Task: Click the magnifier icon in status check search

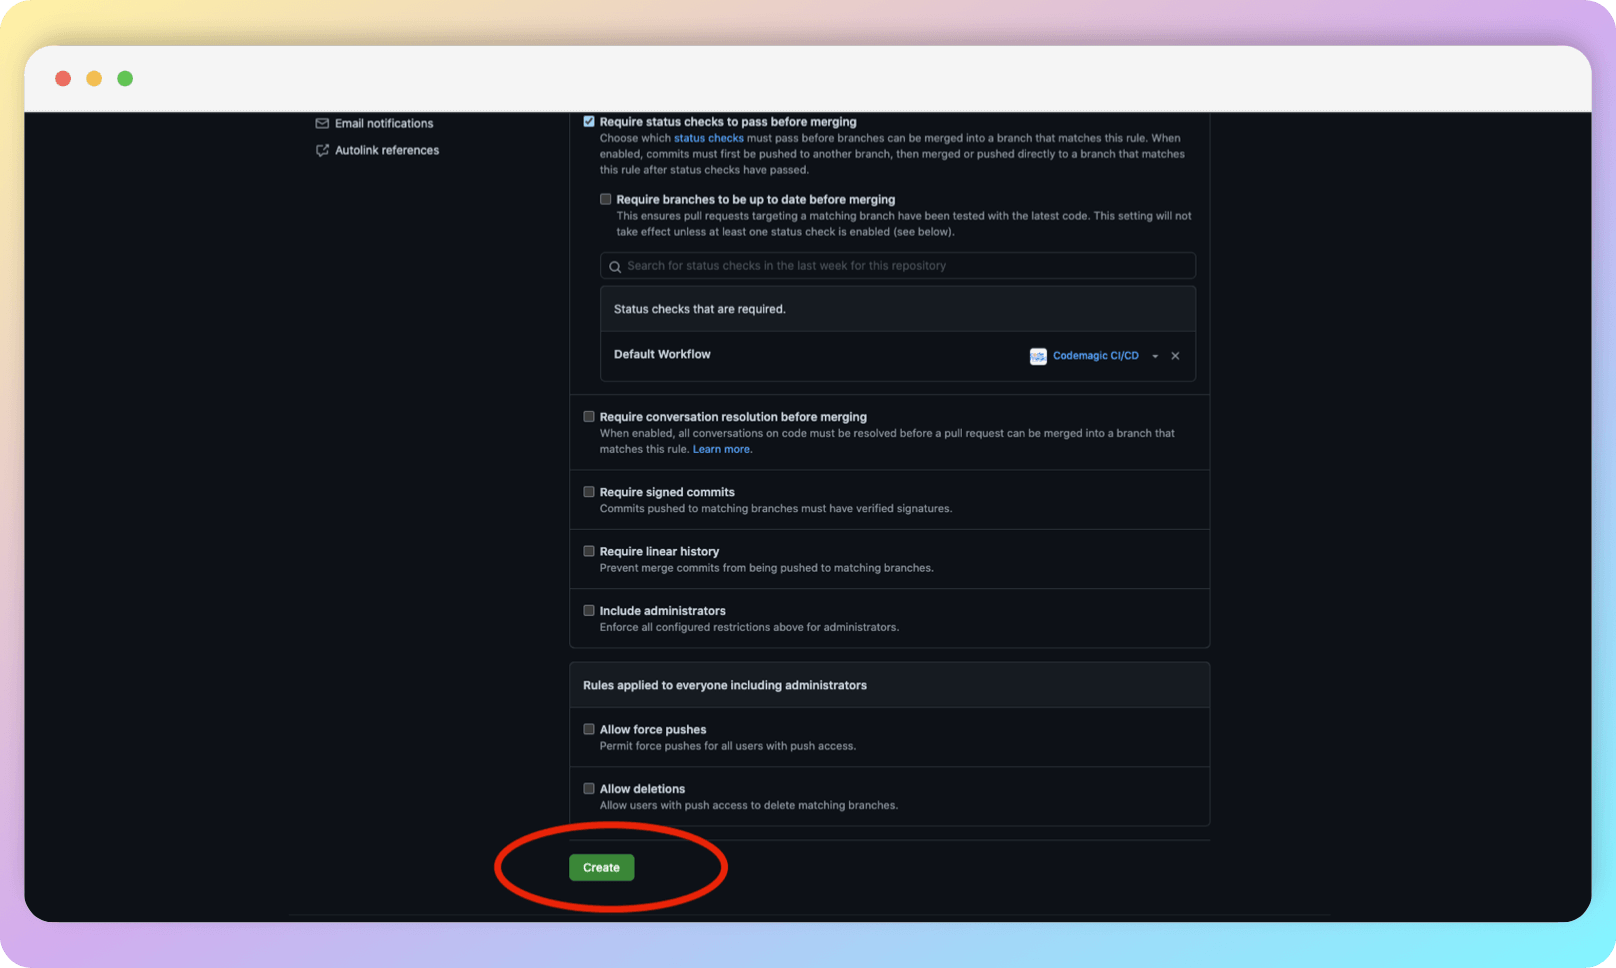Action: [615, 266]
